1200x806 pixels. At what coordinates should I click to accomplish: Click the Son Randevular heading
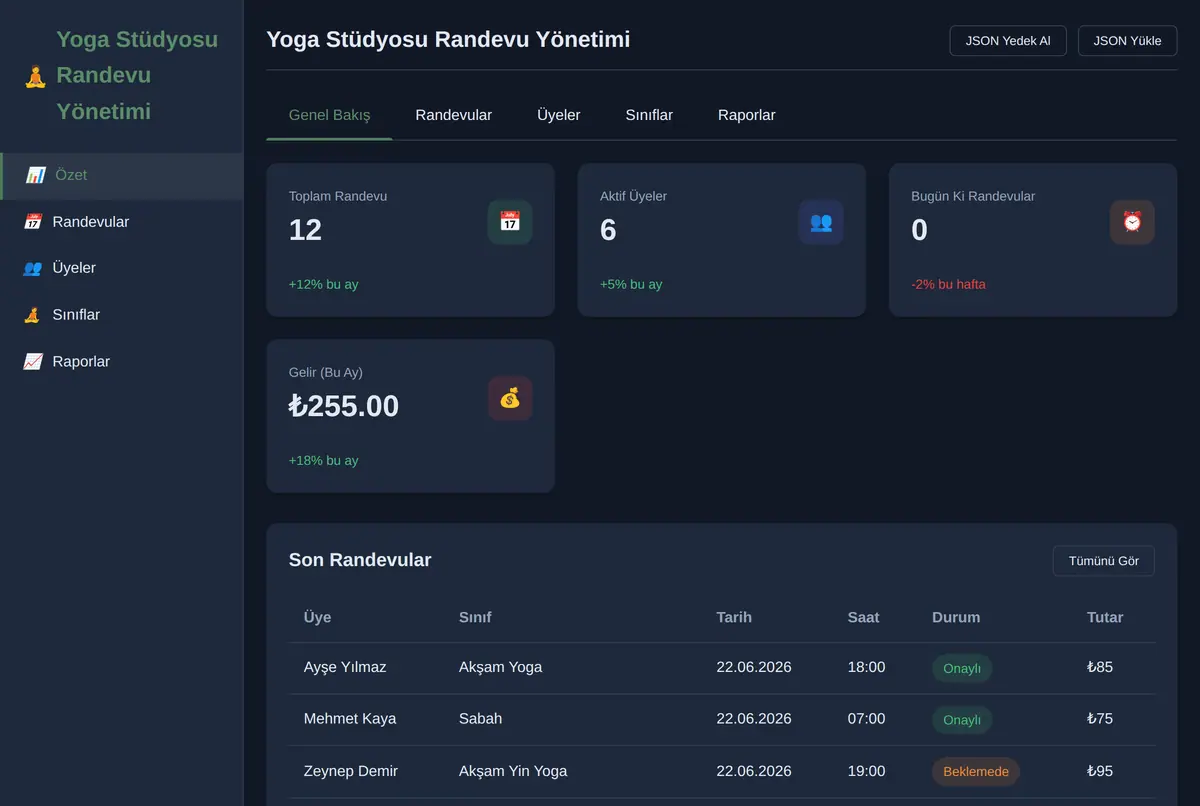click(360, 560)
